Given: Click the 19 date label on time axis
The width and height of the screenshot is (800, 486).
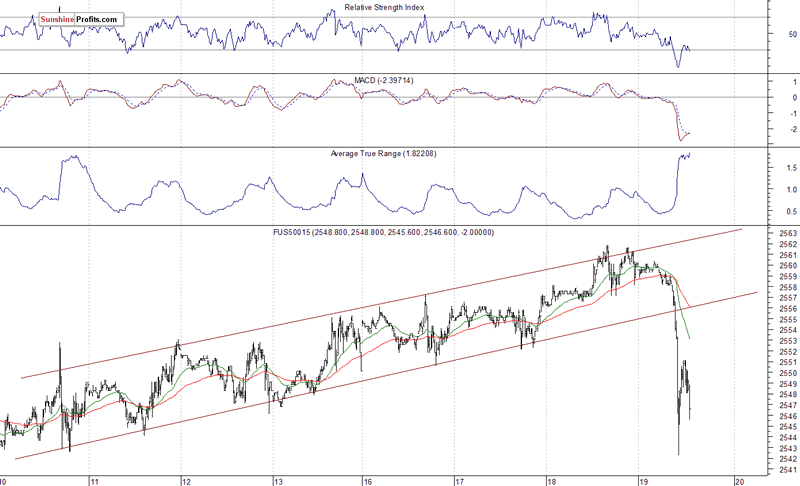Looking at the screenshot, I should click(644, 479).
